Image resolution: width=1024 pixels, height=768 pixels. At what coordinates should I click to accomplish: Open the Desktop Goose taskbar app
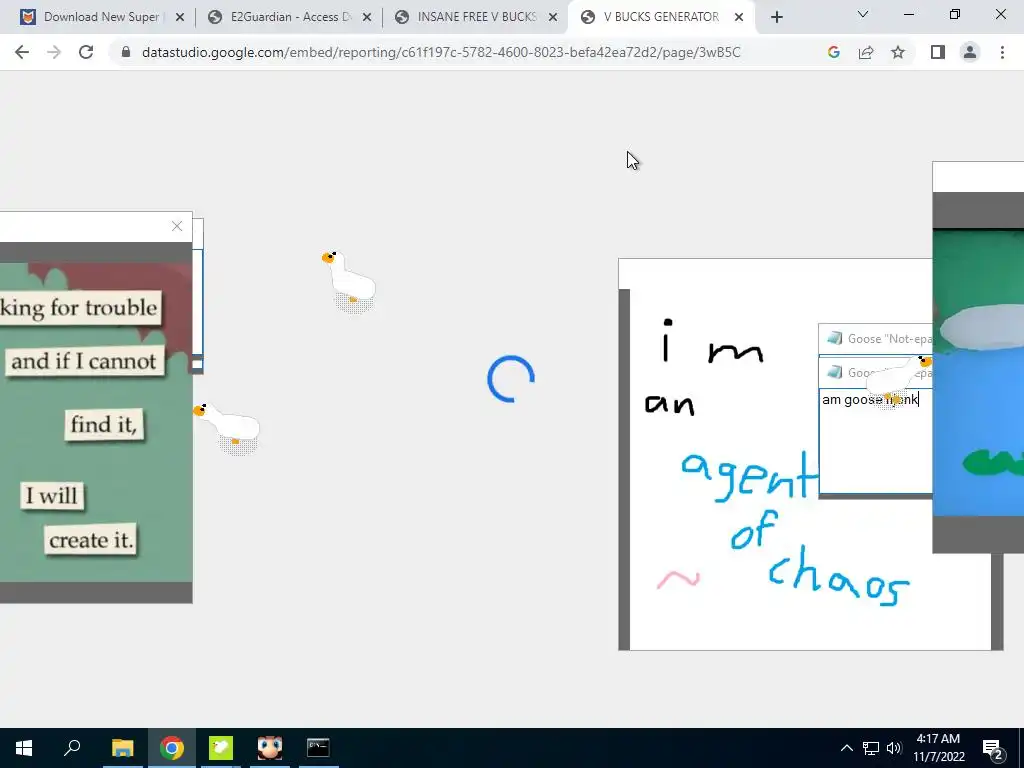click(221, 748)
